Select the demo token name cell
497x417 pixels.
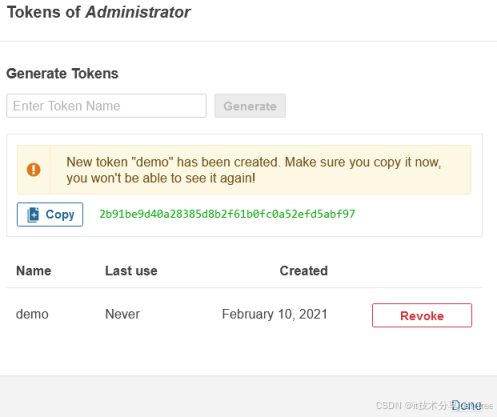coord(32,314)
